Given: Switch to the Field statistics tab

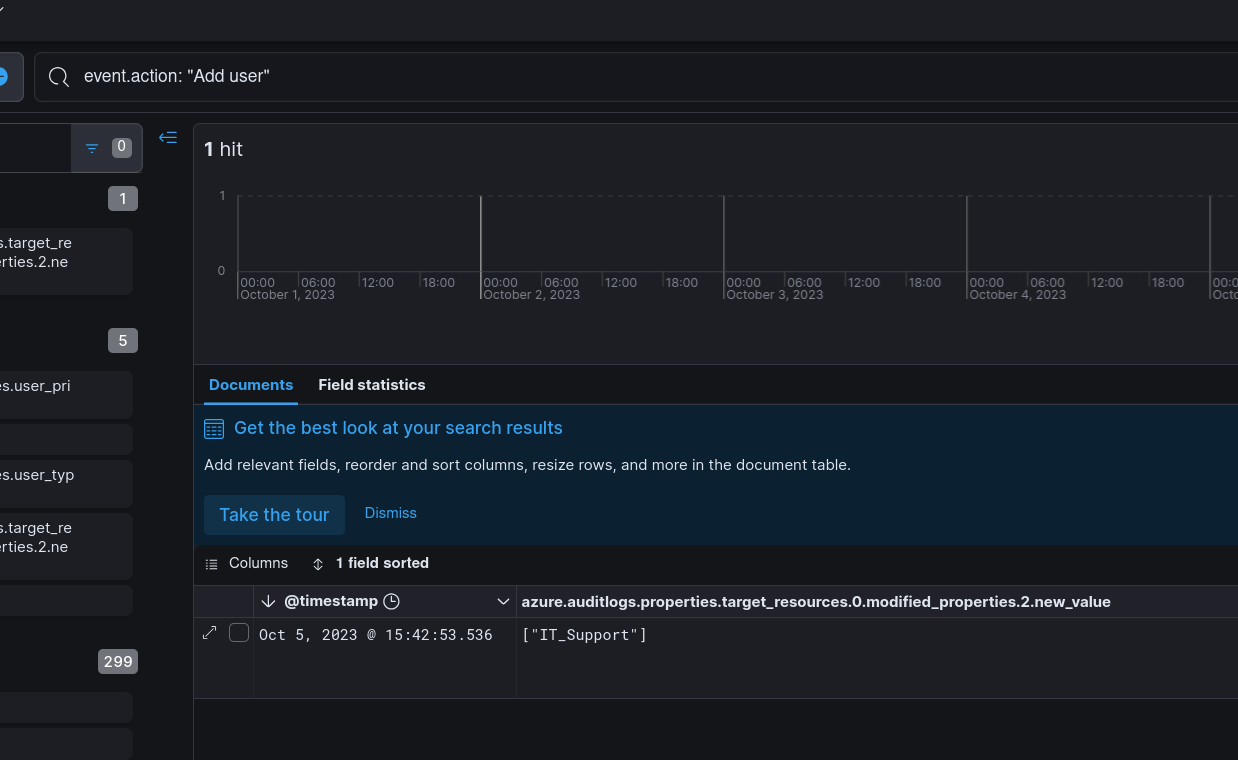Looking at the screenshot, I should click(371, 385).
